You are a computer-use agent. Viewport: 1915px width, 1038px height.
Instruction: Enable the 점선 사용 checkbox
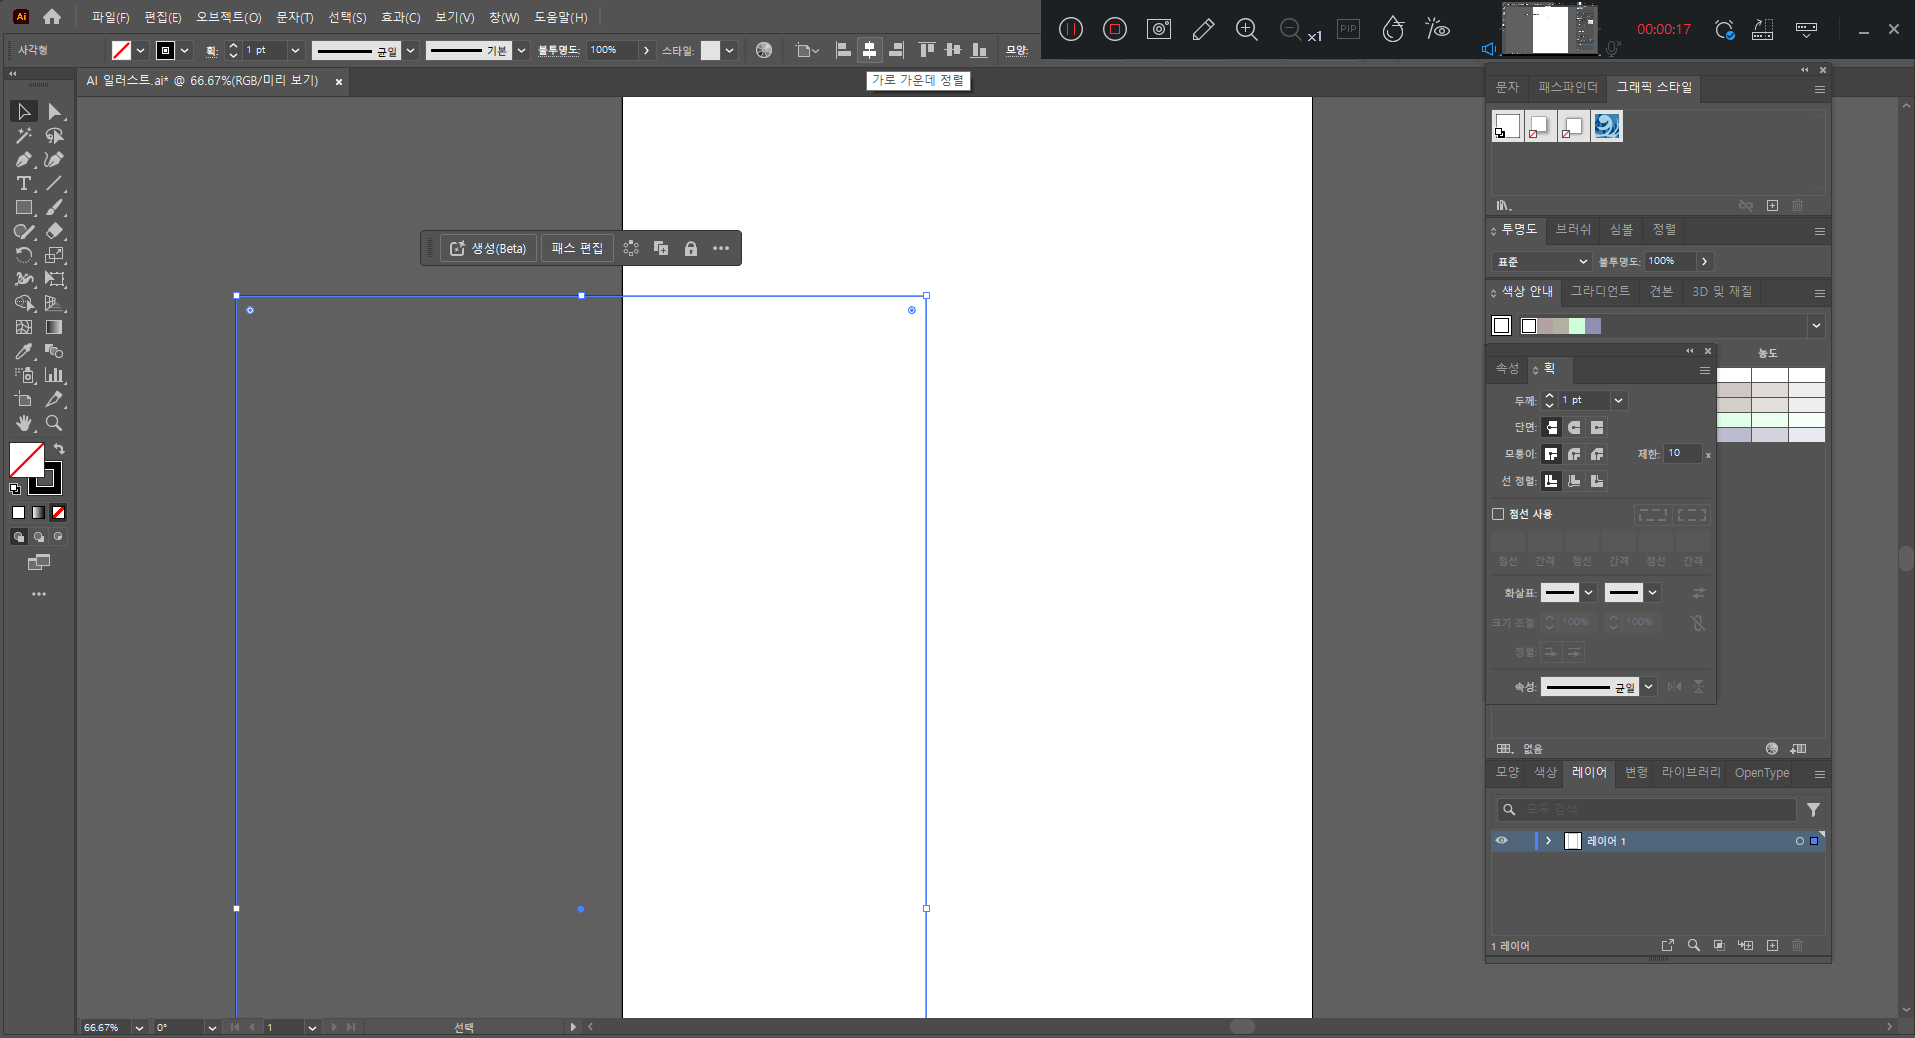[x=1498, y=514]
